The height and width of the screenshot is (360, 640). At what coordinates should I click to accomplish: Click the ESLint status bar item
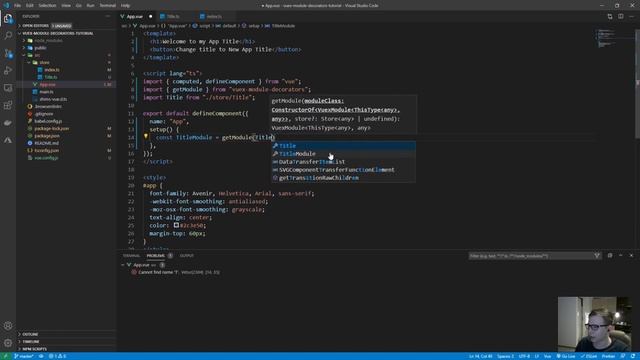pos(589,356)
